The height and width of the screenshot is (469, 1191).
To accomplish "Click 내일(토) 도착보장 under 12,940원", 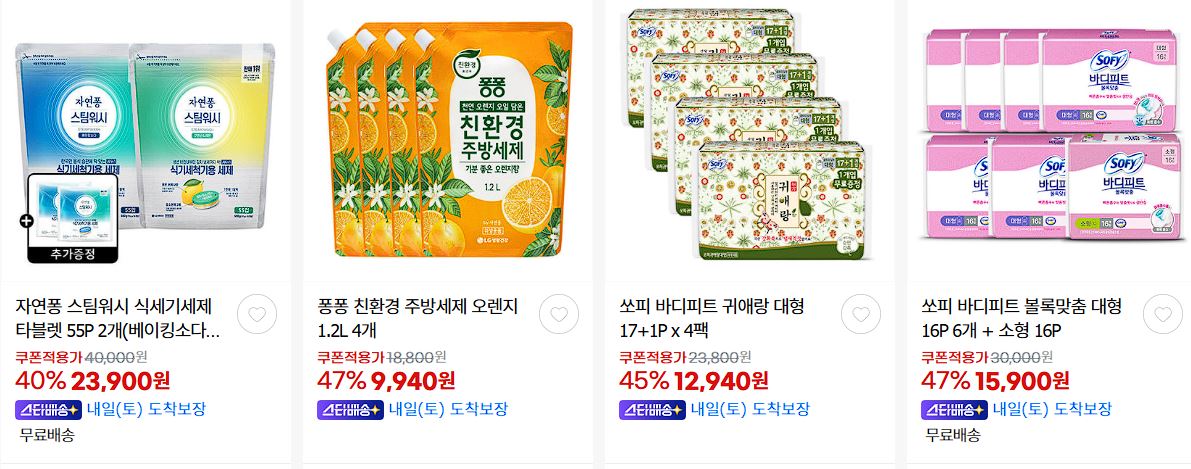I will coord(750,410).
